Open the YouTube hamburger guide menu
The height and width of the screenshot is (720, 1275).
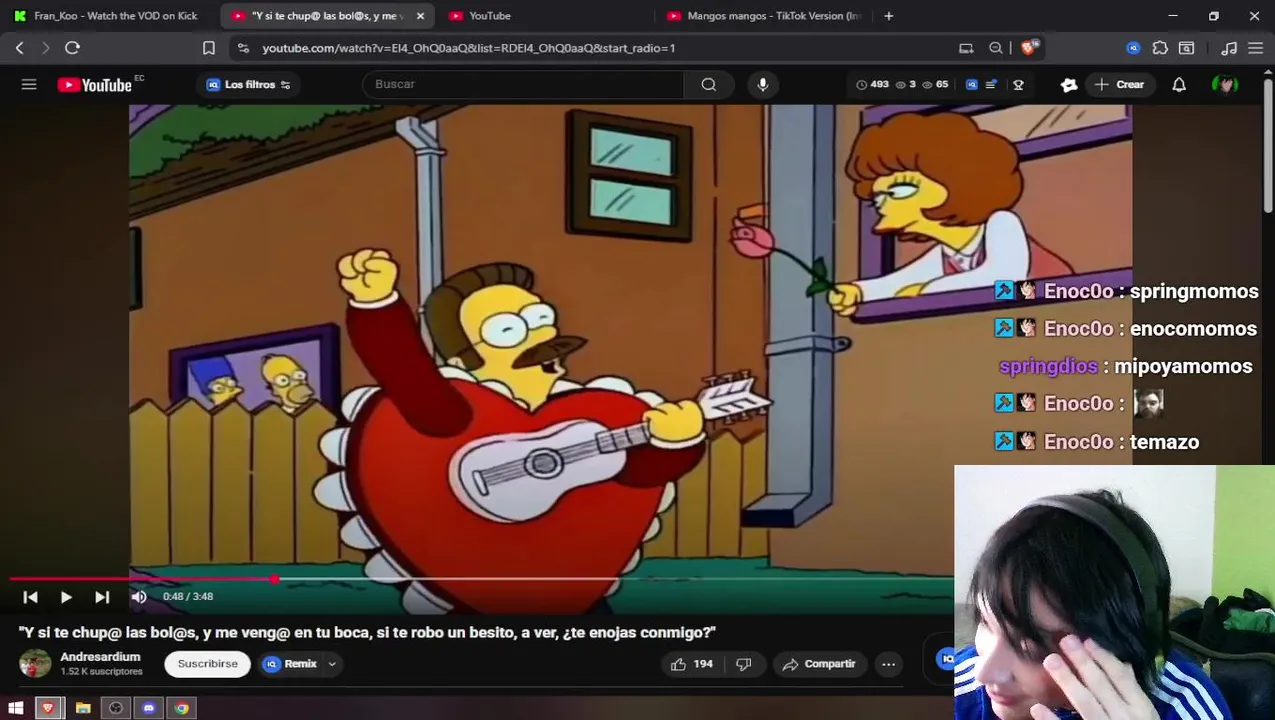point(29,84)
